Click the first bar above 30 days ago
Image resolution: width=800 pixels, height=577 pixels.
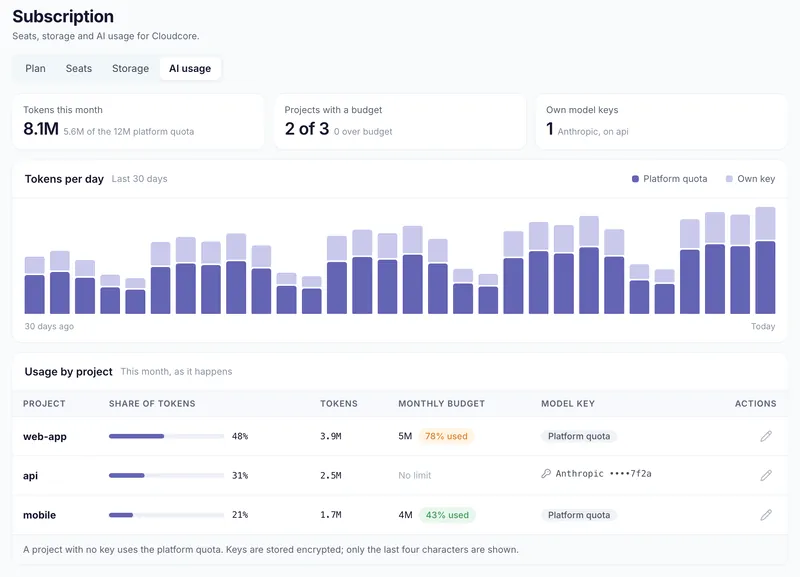coord(35,285)
